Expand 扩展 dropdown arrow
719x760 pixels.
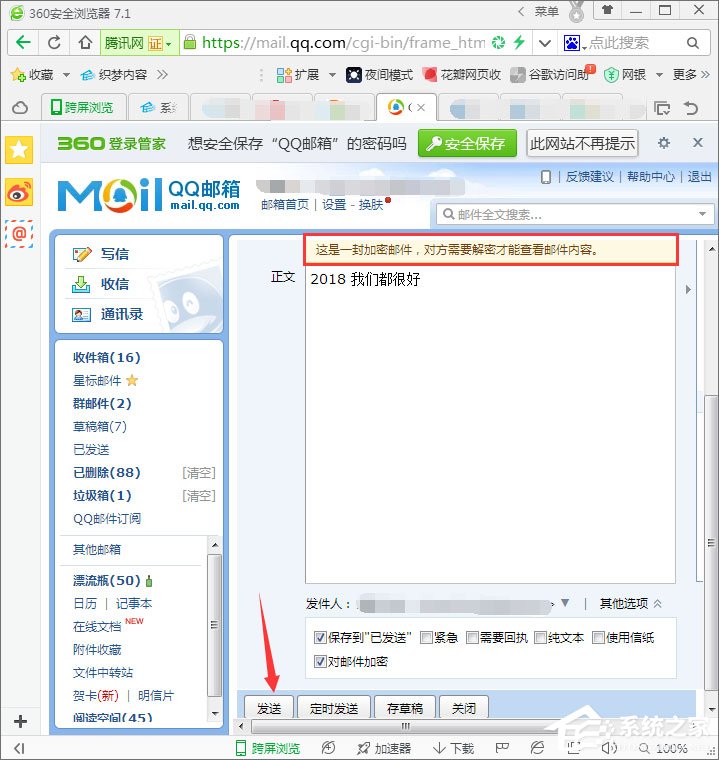point(332,75)
